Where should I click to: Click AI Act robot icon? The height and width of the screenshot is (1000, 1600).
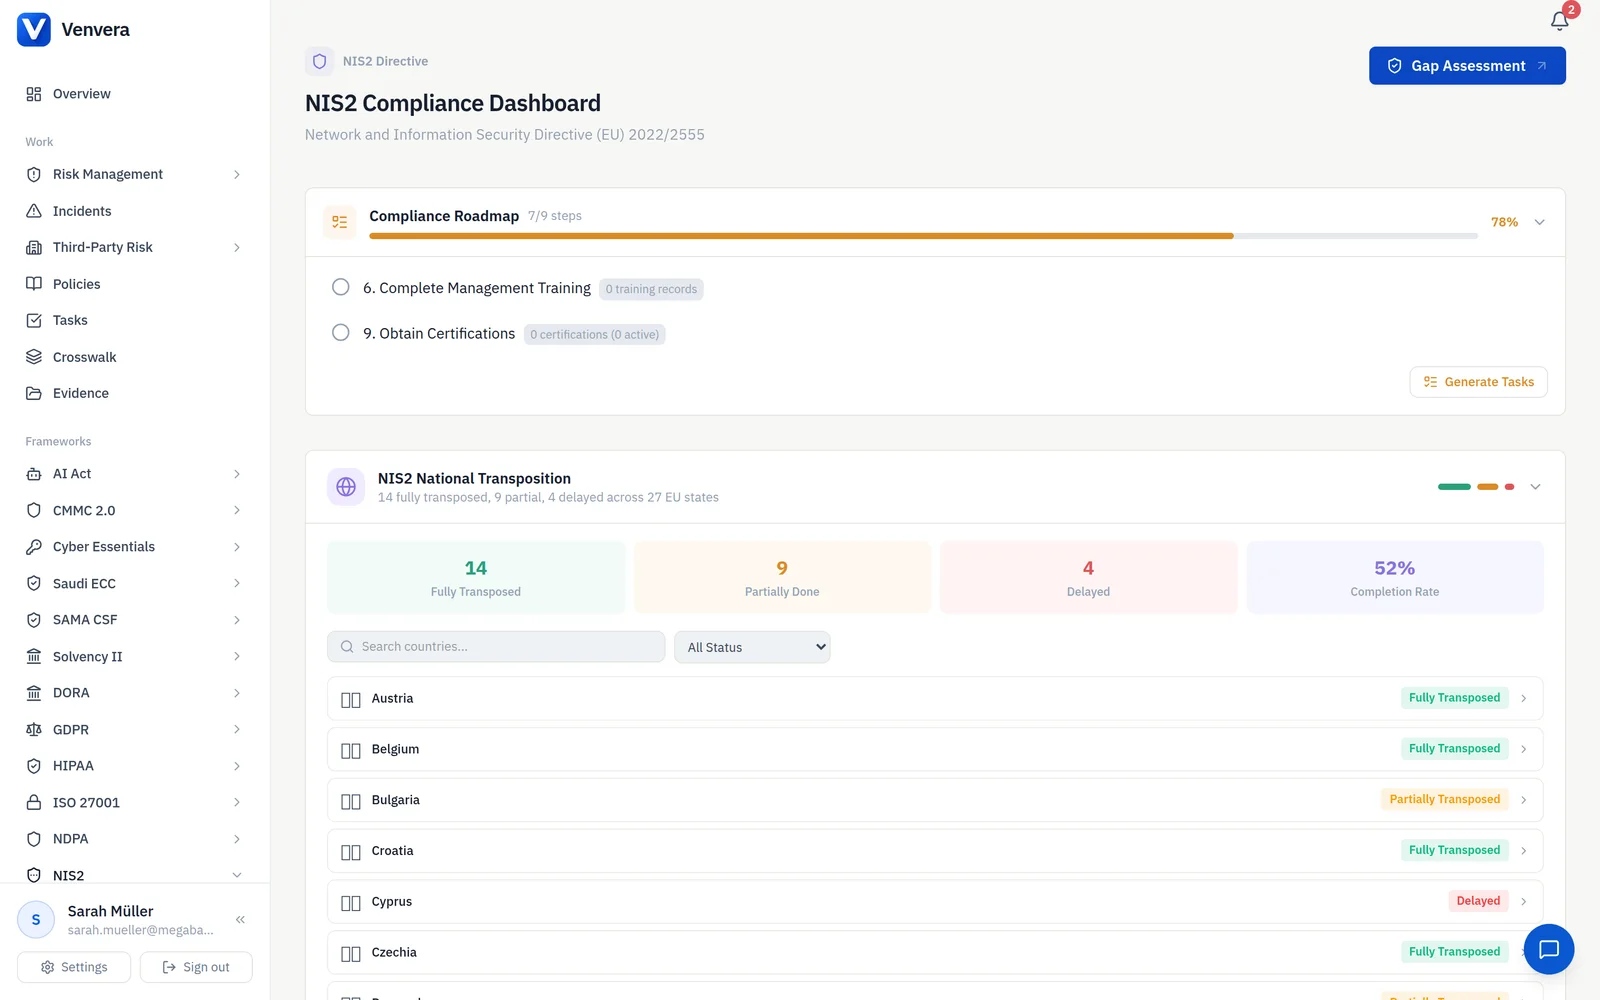click(x=34, y=474)
